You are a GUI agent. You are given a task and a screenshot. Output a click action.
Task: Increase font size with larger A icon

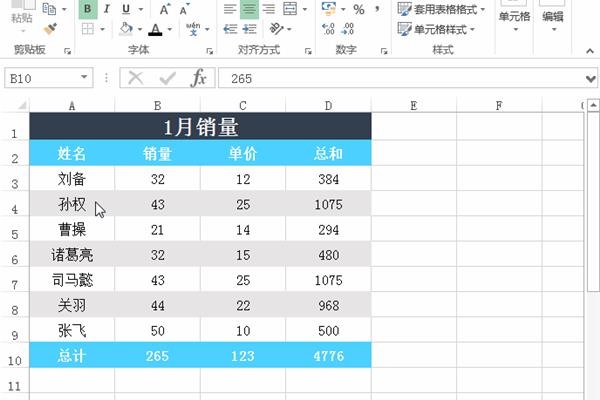[x=165, y=9]
